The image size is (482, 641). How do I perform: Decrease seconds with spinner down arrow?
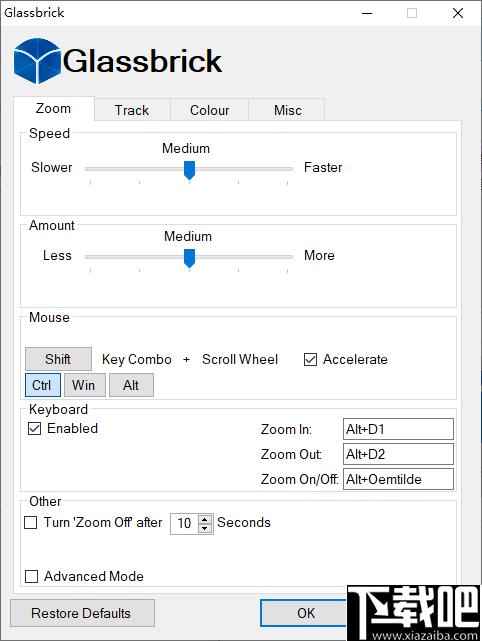click(205, 528)
